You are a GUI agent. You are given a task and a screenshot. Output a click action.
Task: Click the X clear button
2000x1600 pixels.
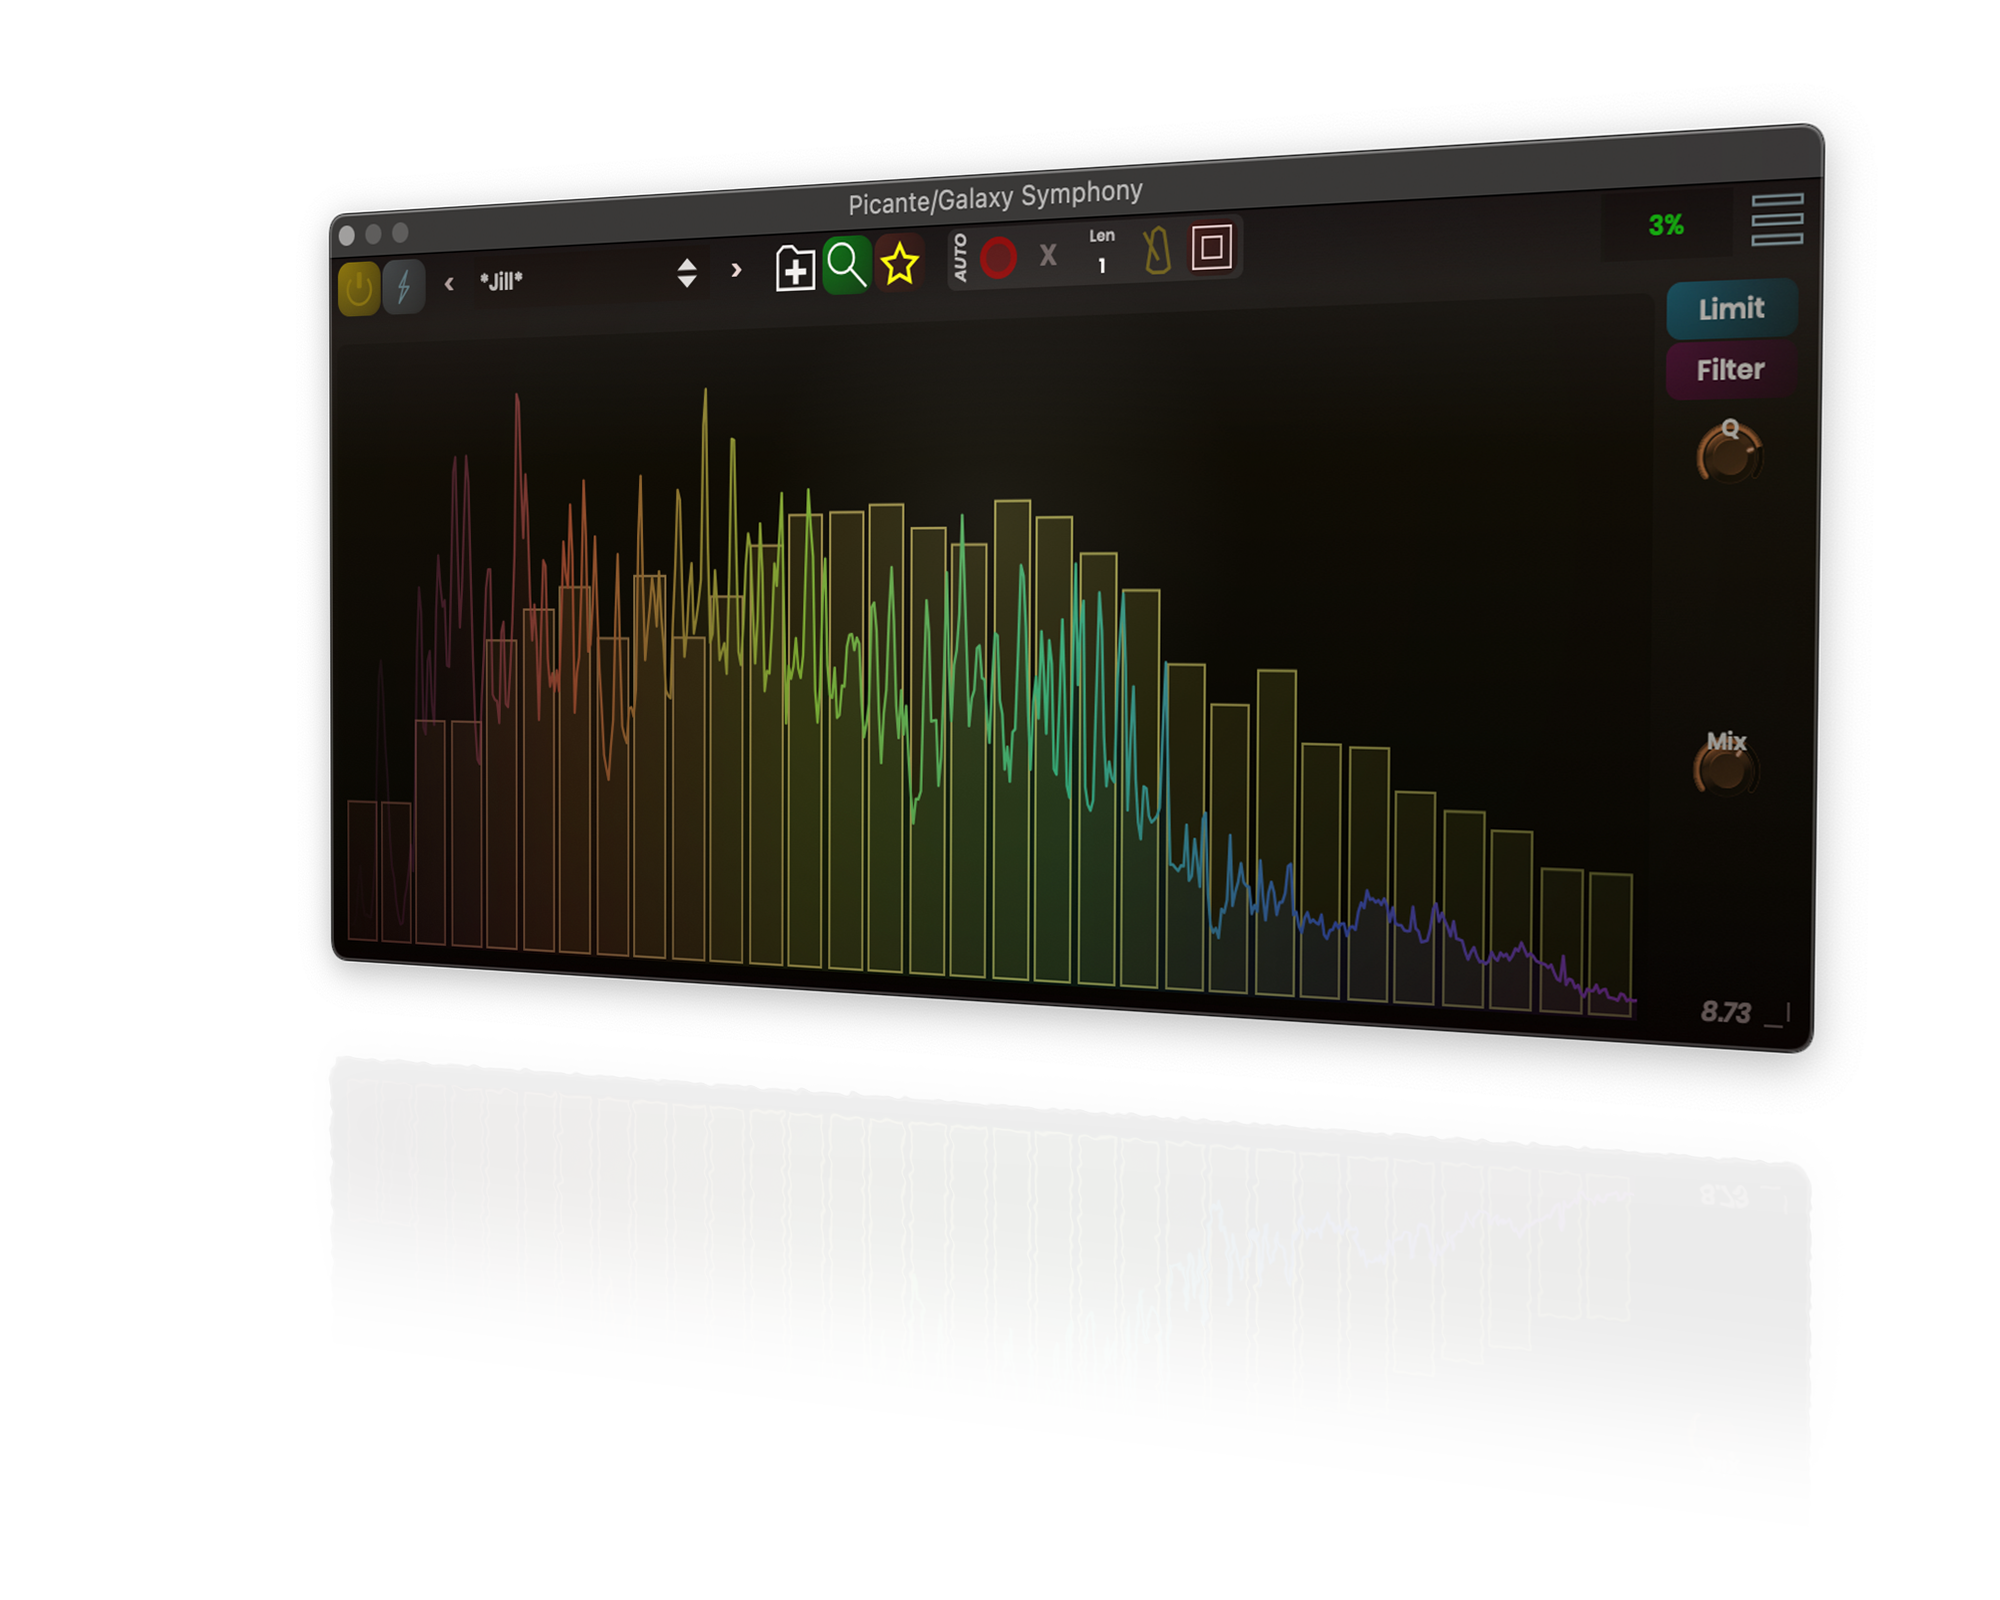click(x=1048, y=255)
